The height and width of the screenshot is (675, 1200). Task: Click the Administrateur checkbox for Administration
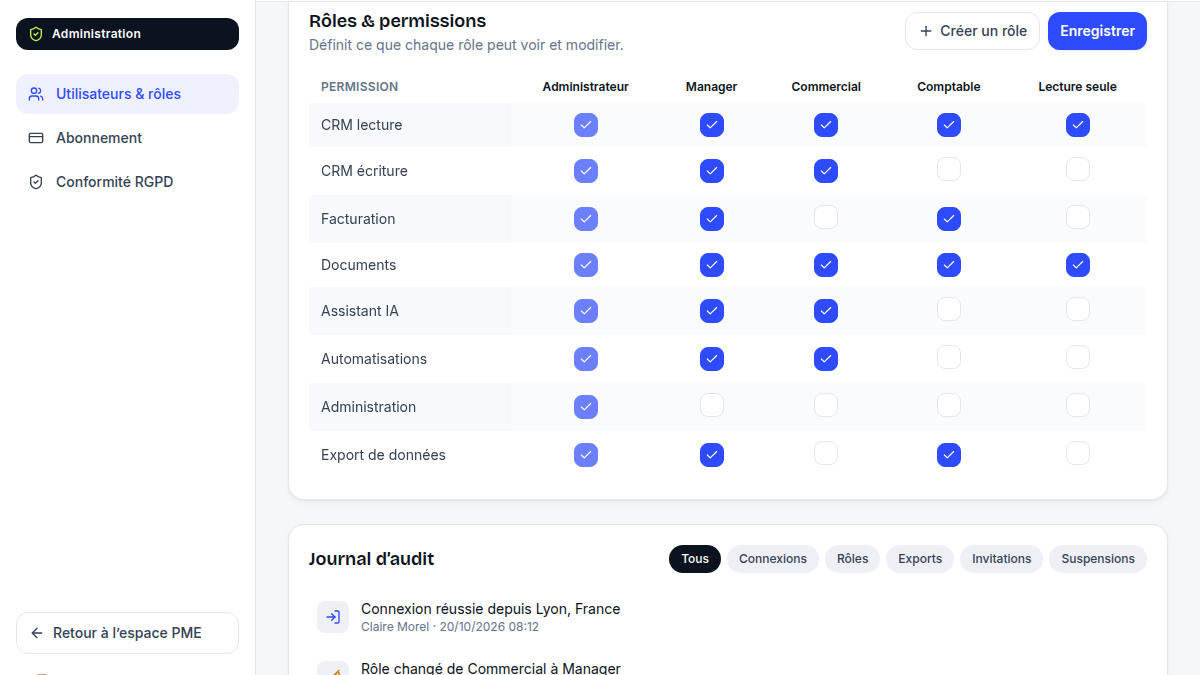[x=586, y=407]
